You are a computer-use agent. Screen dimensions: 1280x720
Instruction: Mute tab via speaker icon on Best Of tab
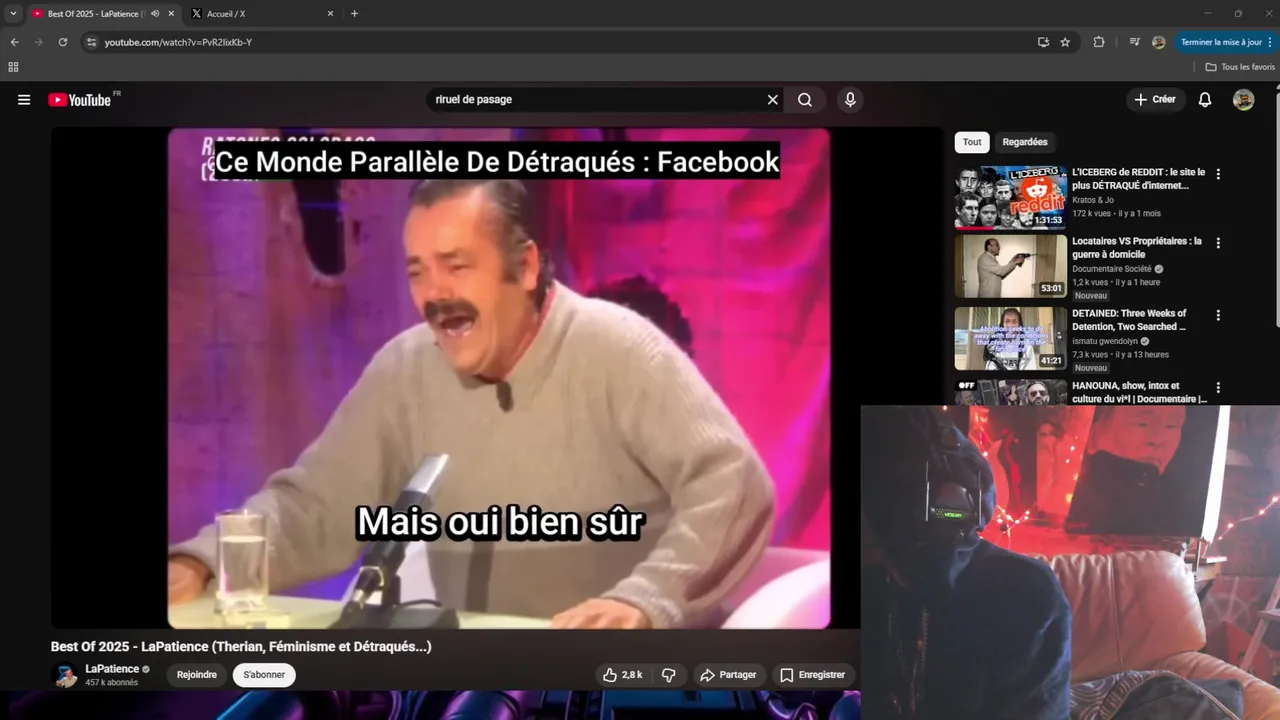[155, 14]
